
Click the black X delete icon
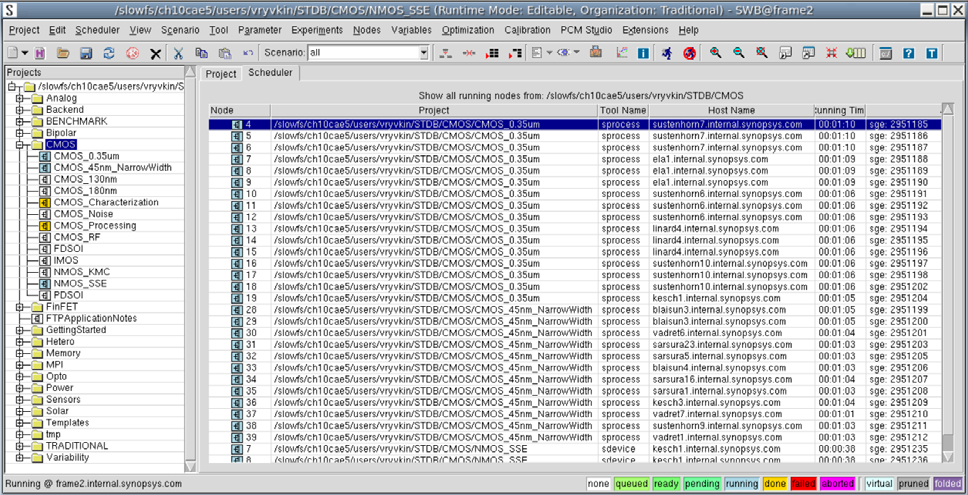[156, 53]
